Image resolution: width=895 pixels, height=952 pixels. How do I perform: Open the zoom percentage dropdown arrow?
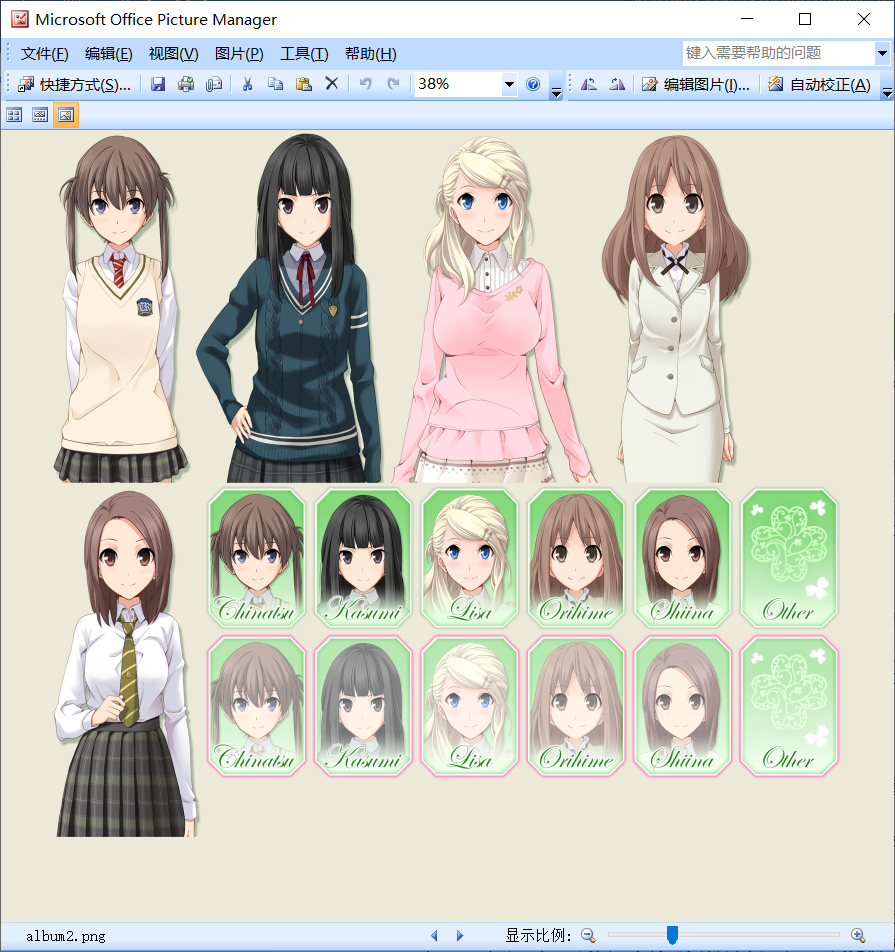click(509, 84)
